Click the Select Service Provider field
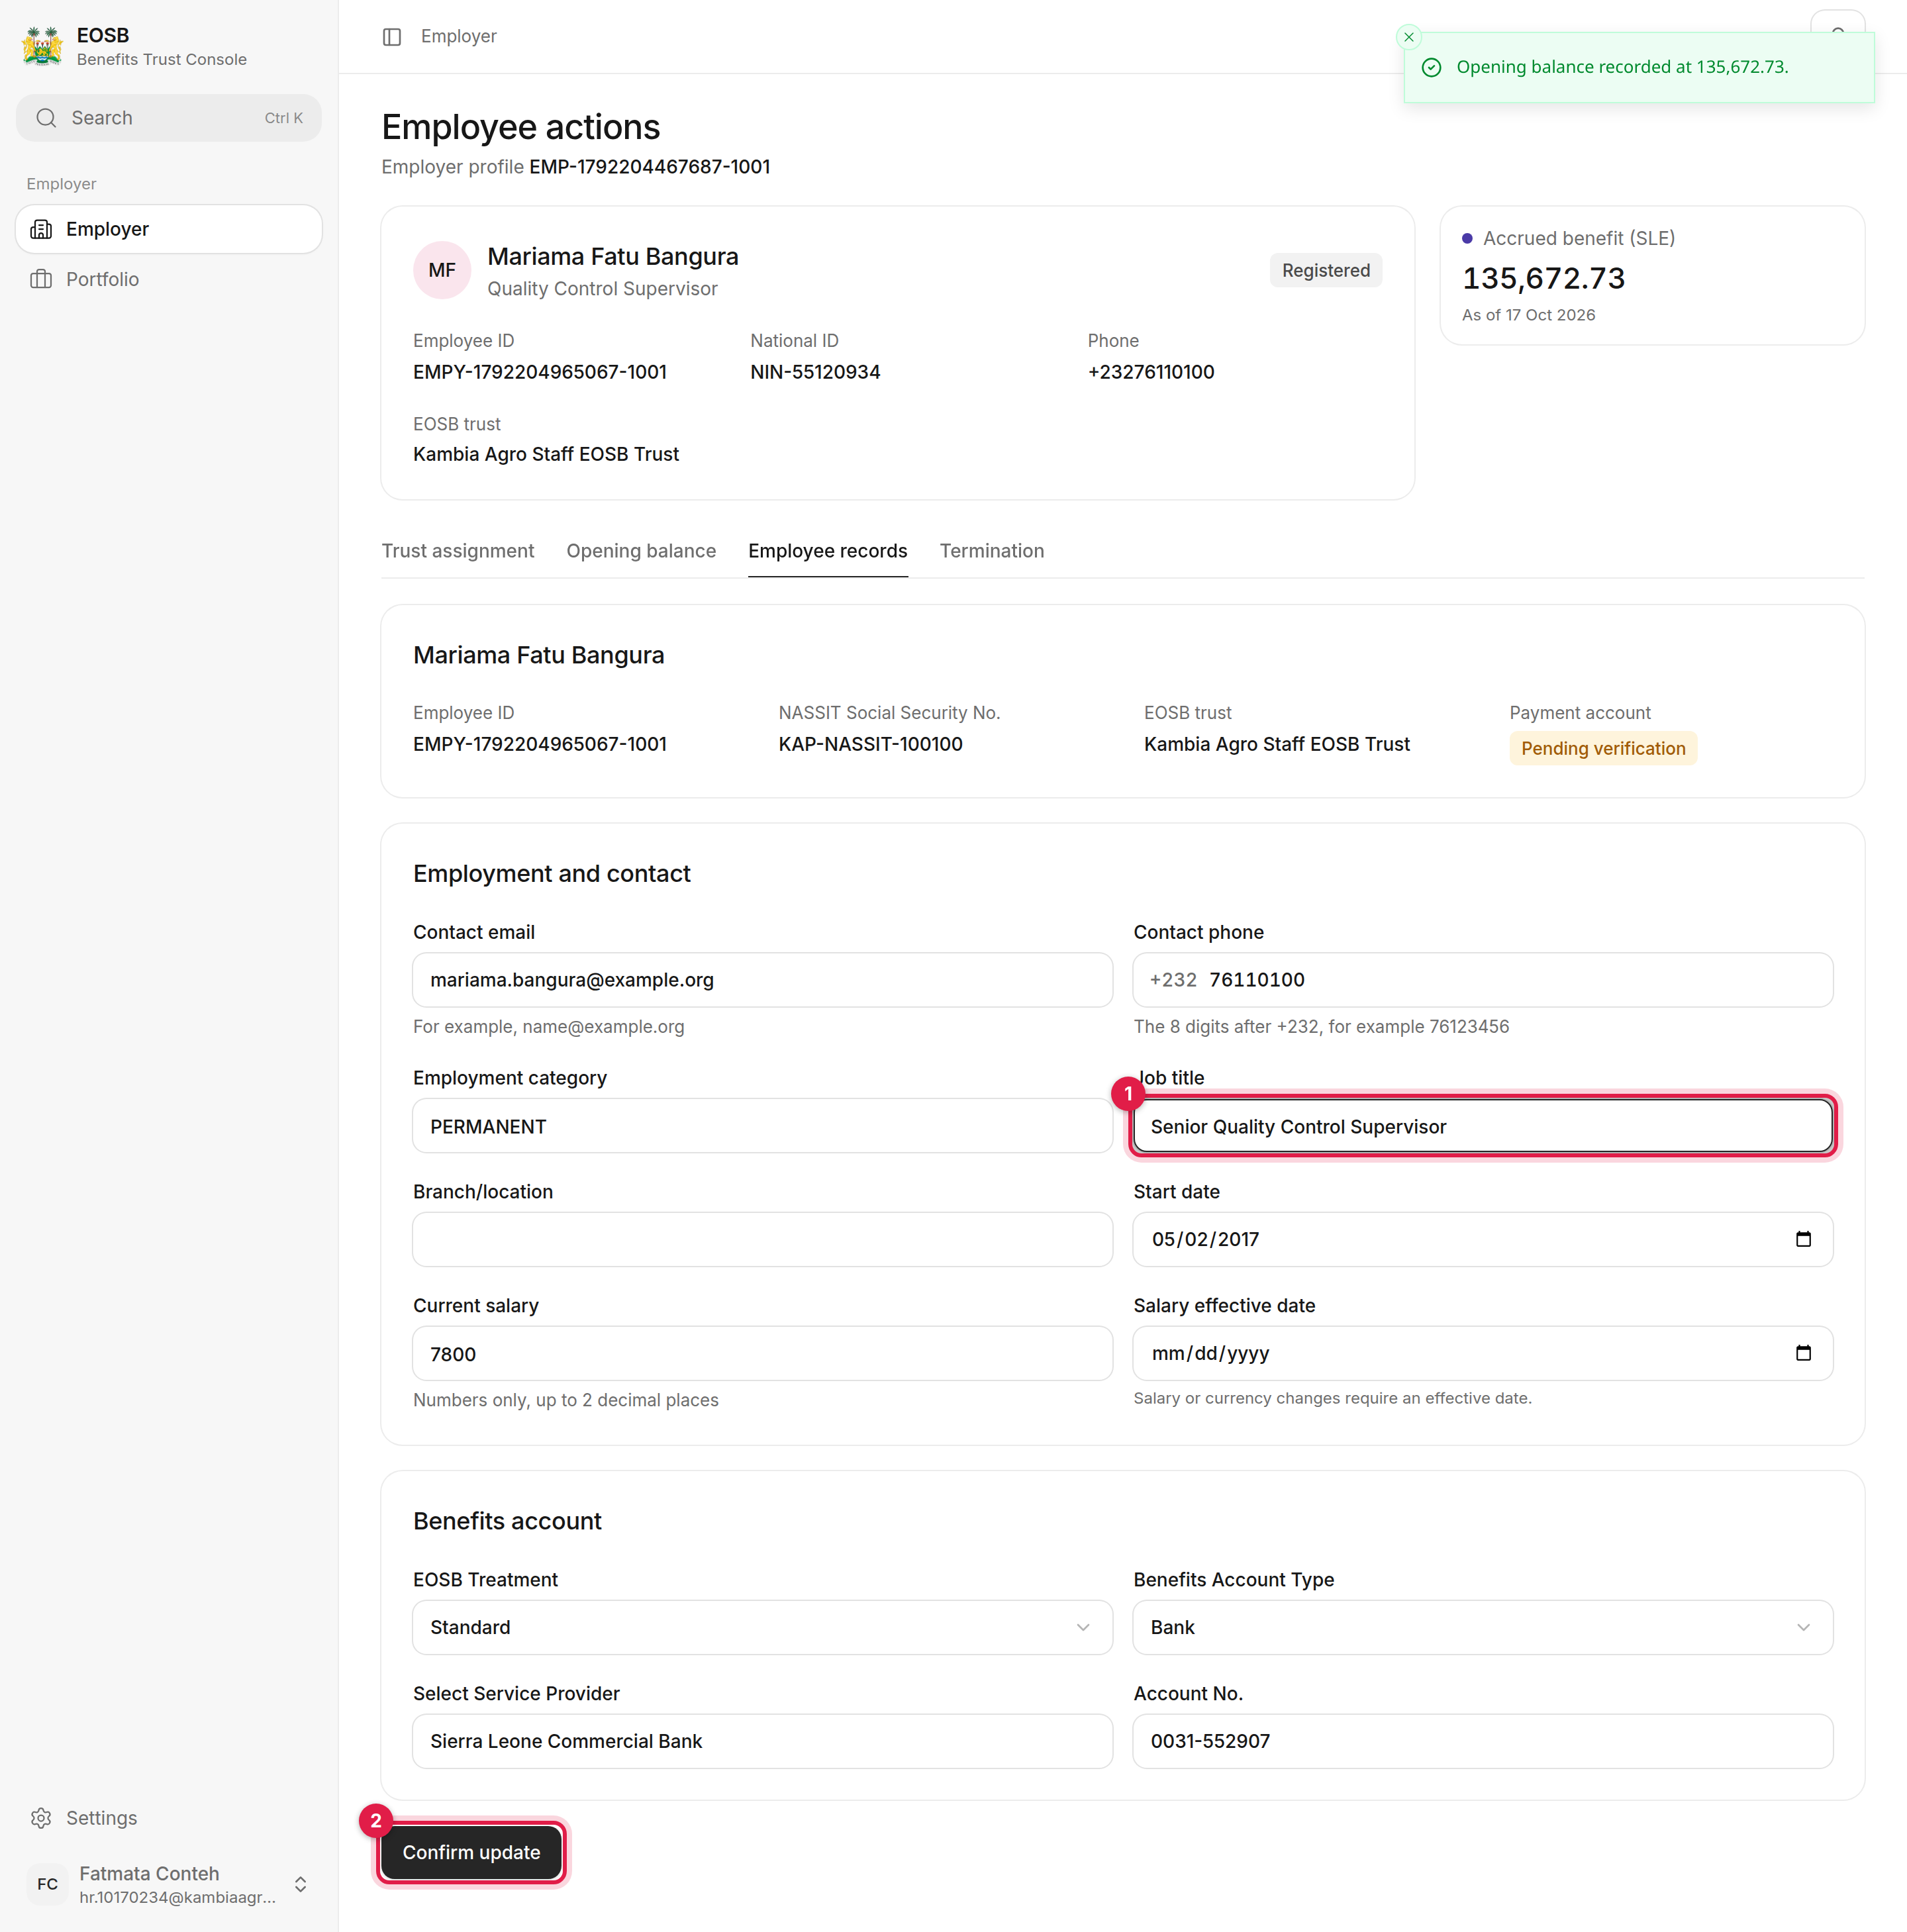 tap(762, 1741)
